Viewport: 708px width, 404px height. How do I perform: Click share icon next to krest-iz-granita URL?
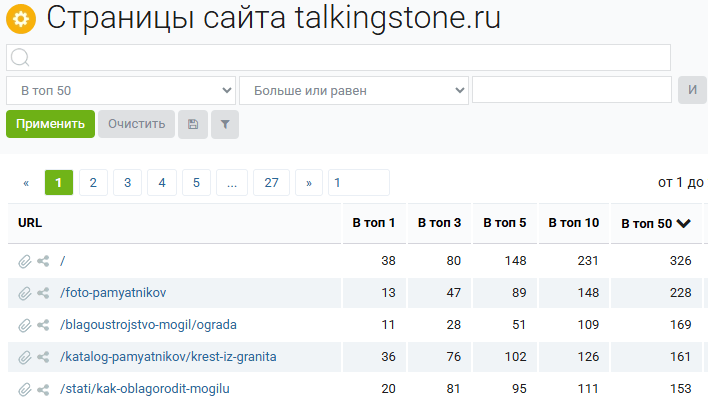(43, 357)
